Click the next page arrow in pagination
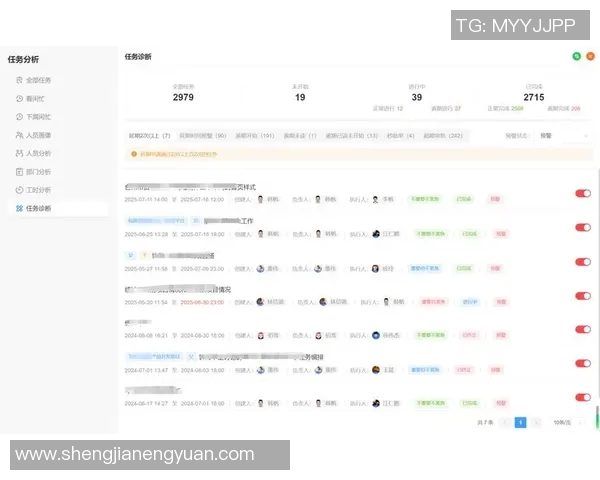This screenshot has width=600, height=480. tap(536, 422)
